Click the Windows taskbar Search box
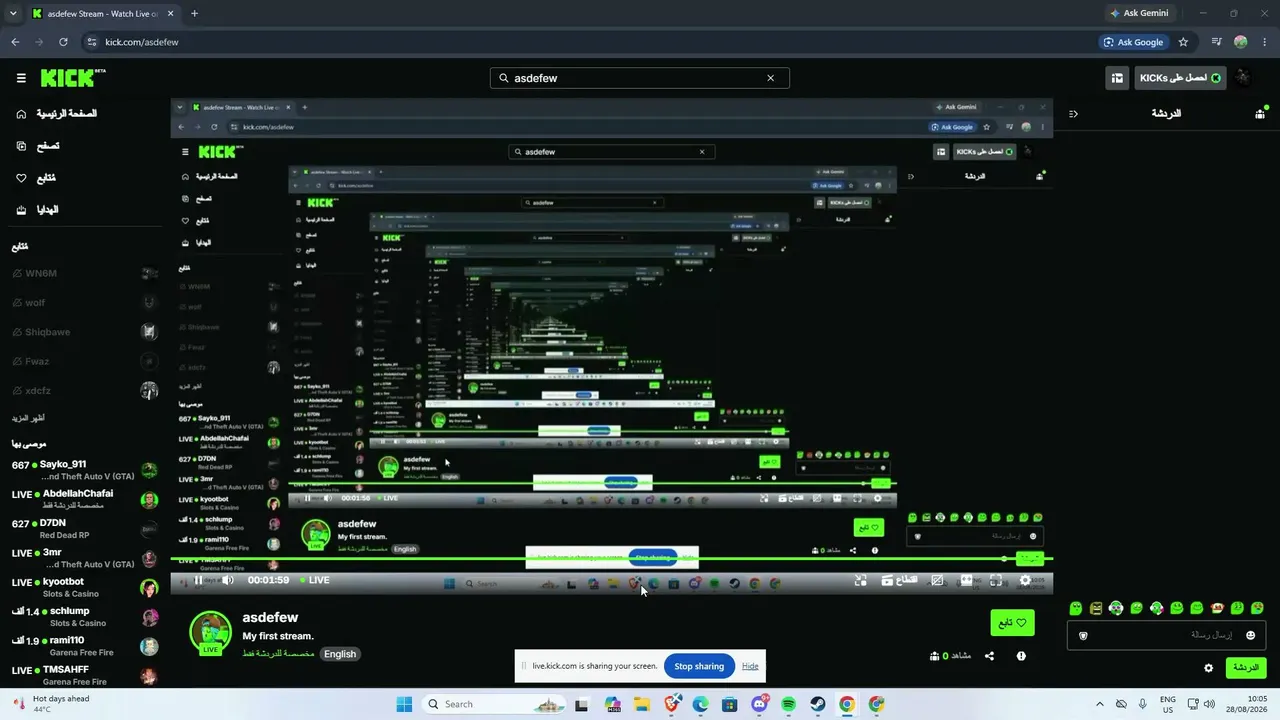Screen dimensions: 1280x720 pos(494,704)
